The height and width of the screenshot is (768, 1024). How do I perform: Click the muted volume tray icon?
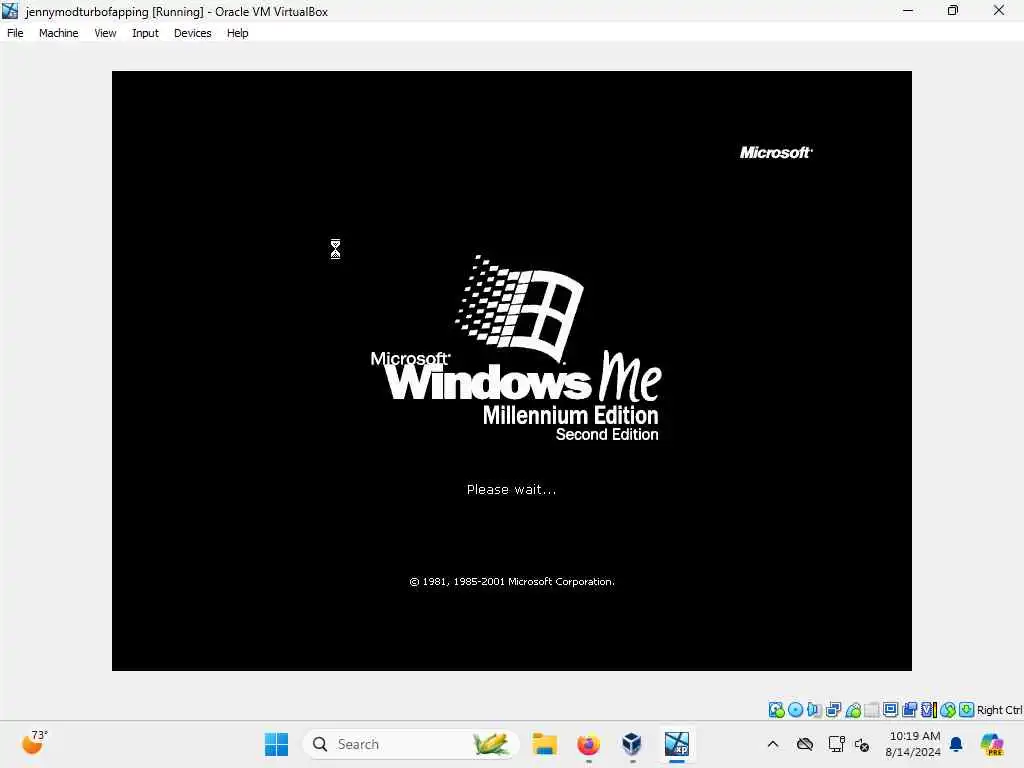862,744
